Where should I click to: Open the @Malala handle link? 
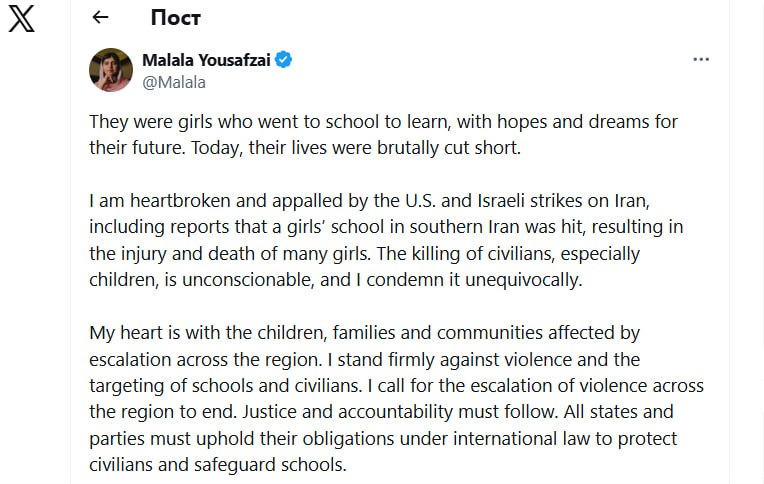click(174, 82)
